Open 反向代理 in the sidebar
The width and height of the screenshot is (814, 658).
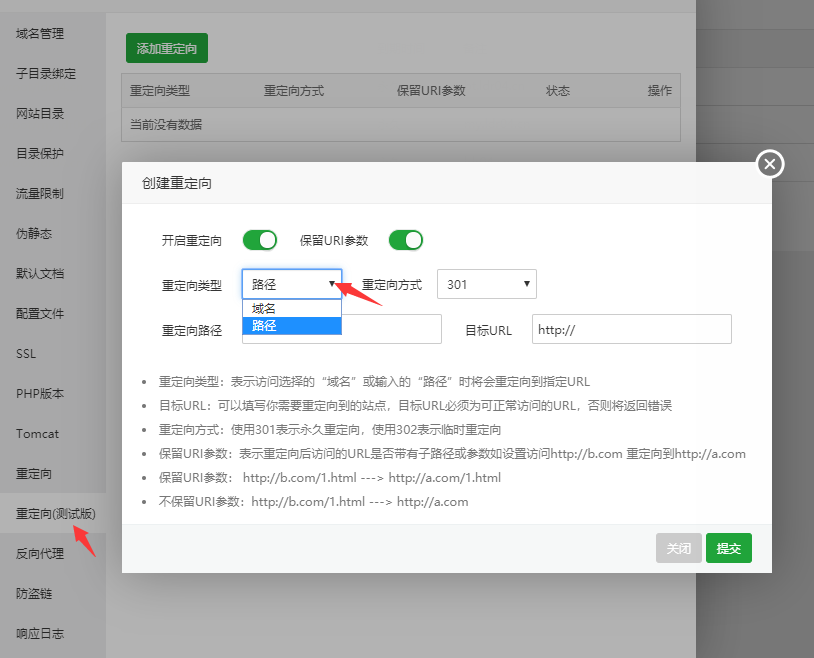[40, 554]
